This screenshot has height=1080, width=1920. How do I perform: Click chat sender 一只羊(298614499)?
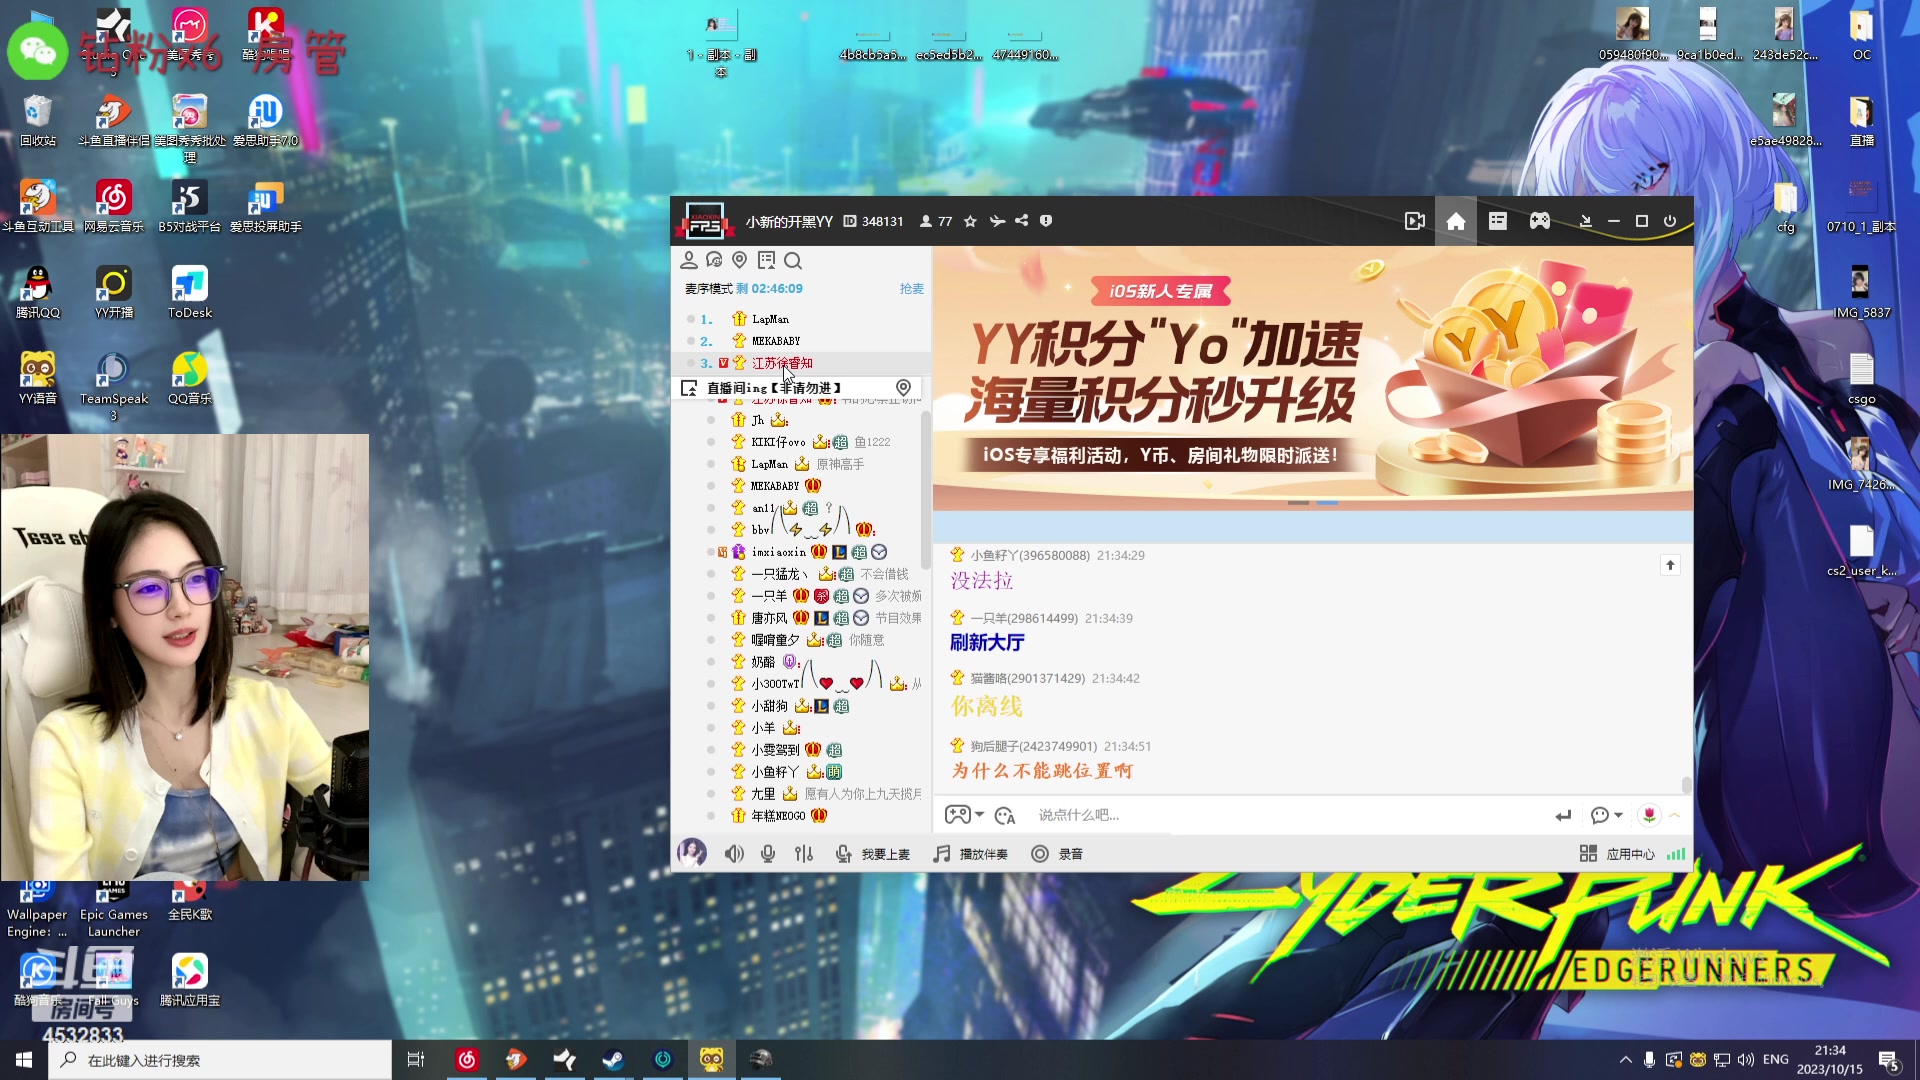[1024, 618]
